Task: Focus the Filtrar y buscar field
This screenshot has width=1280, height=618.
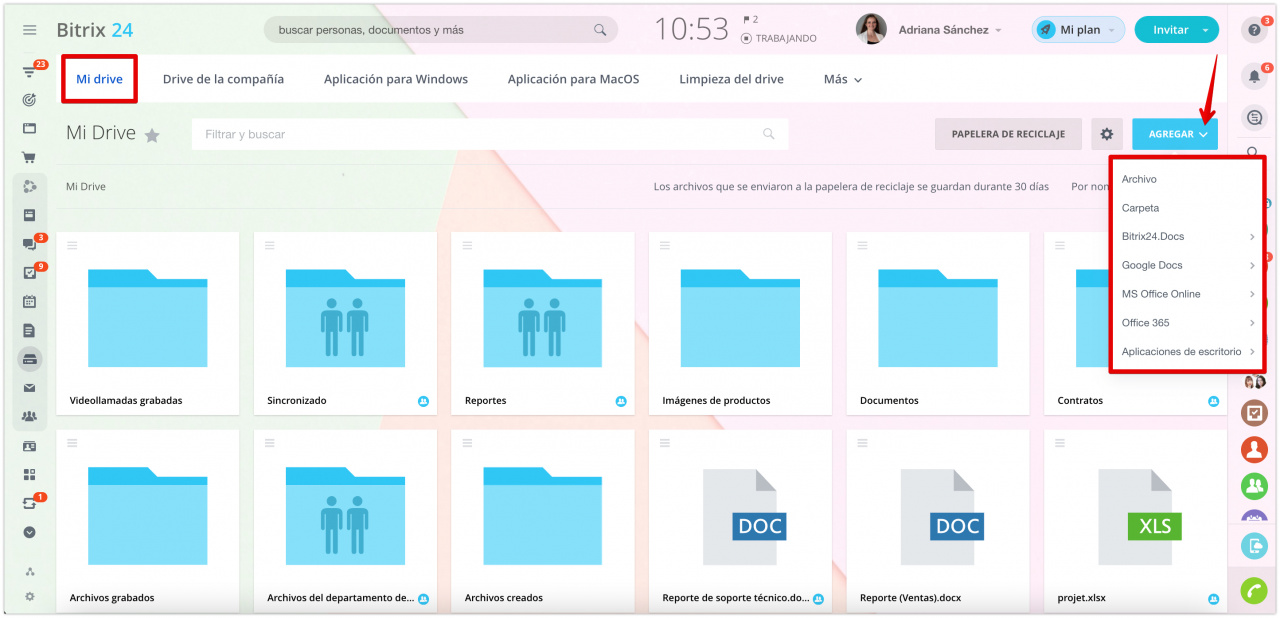Action: click(x=490, y=134)
